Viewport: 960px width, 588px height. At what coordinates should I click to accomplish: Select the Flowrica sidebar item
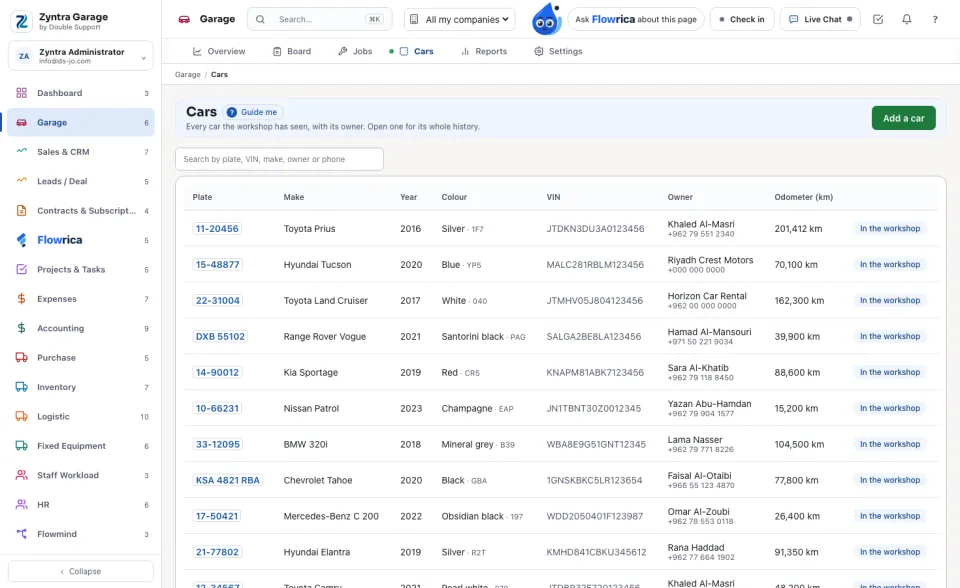pos(81,240)
